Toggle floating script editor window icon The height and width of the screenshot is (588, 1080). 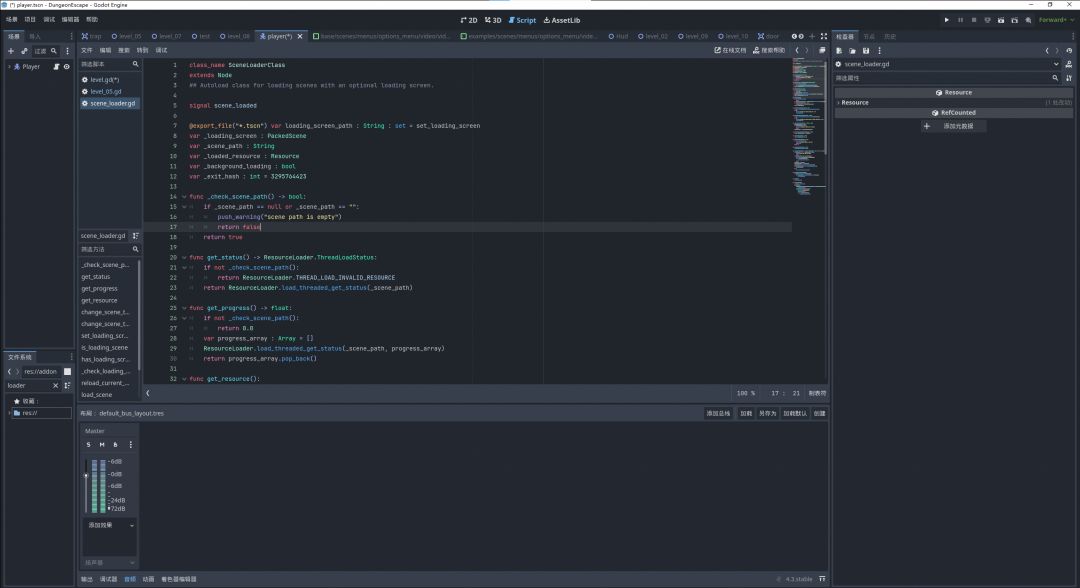(822, 50)
